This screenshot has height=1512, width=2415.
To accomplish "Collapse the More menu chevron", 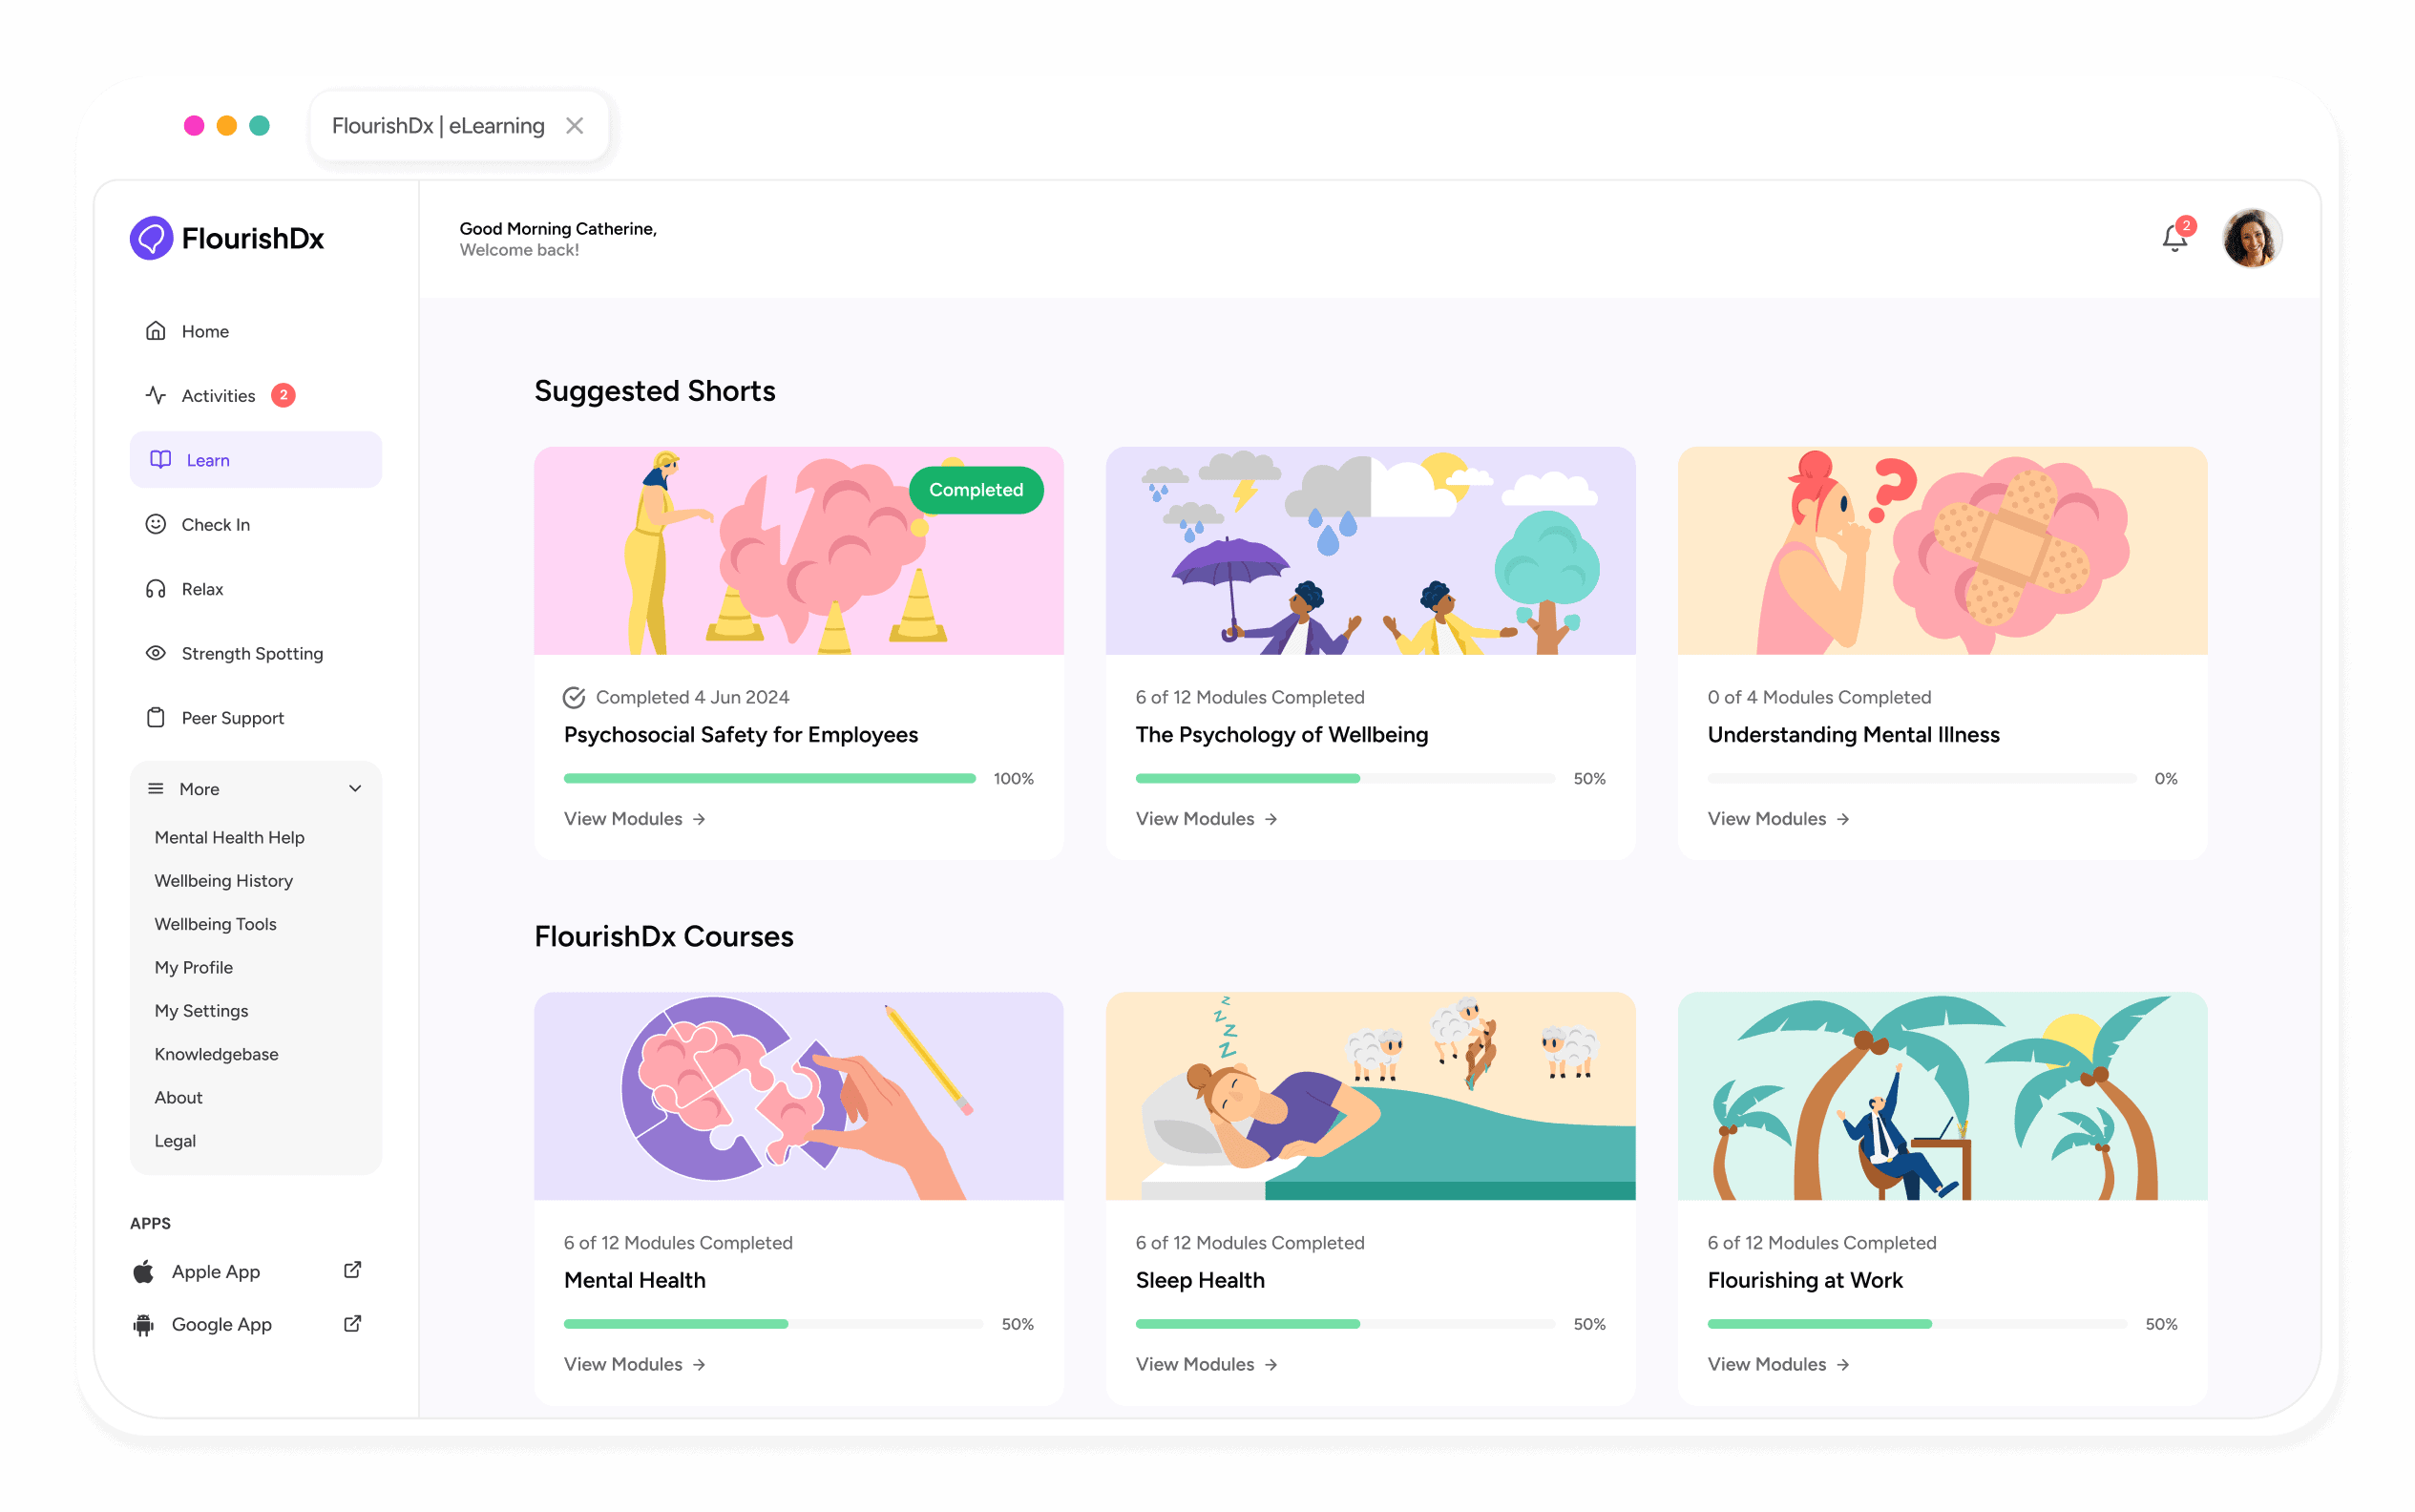I will pos(355,788).
